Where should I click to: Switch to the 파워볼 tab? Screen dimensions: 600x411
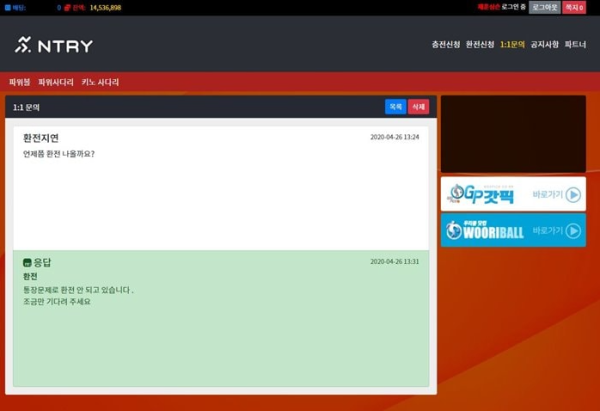click(x=19, y=82)
